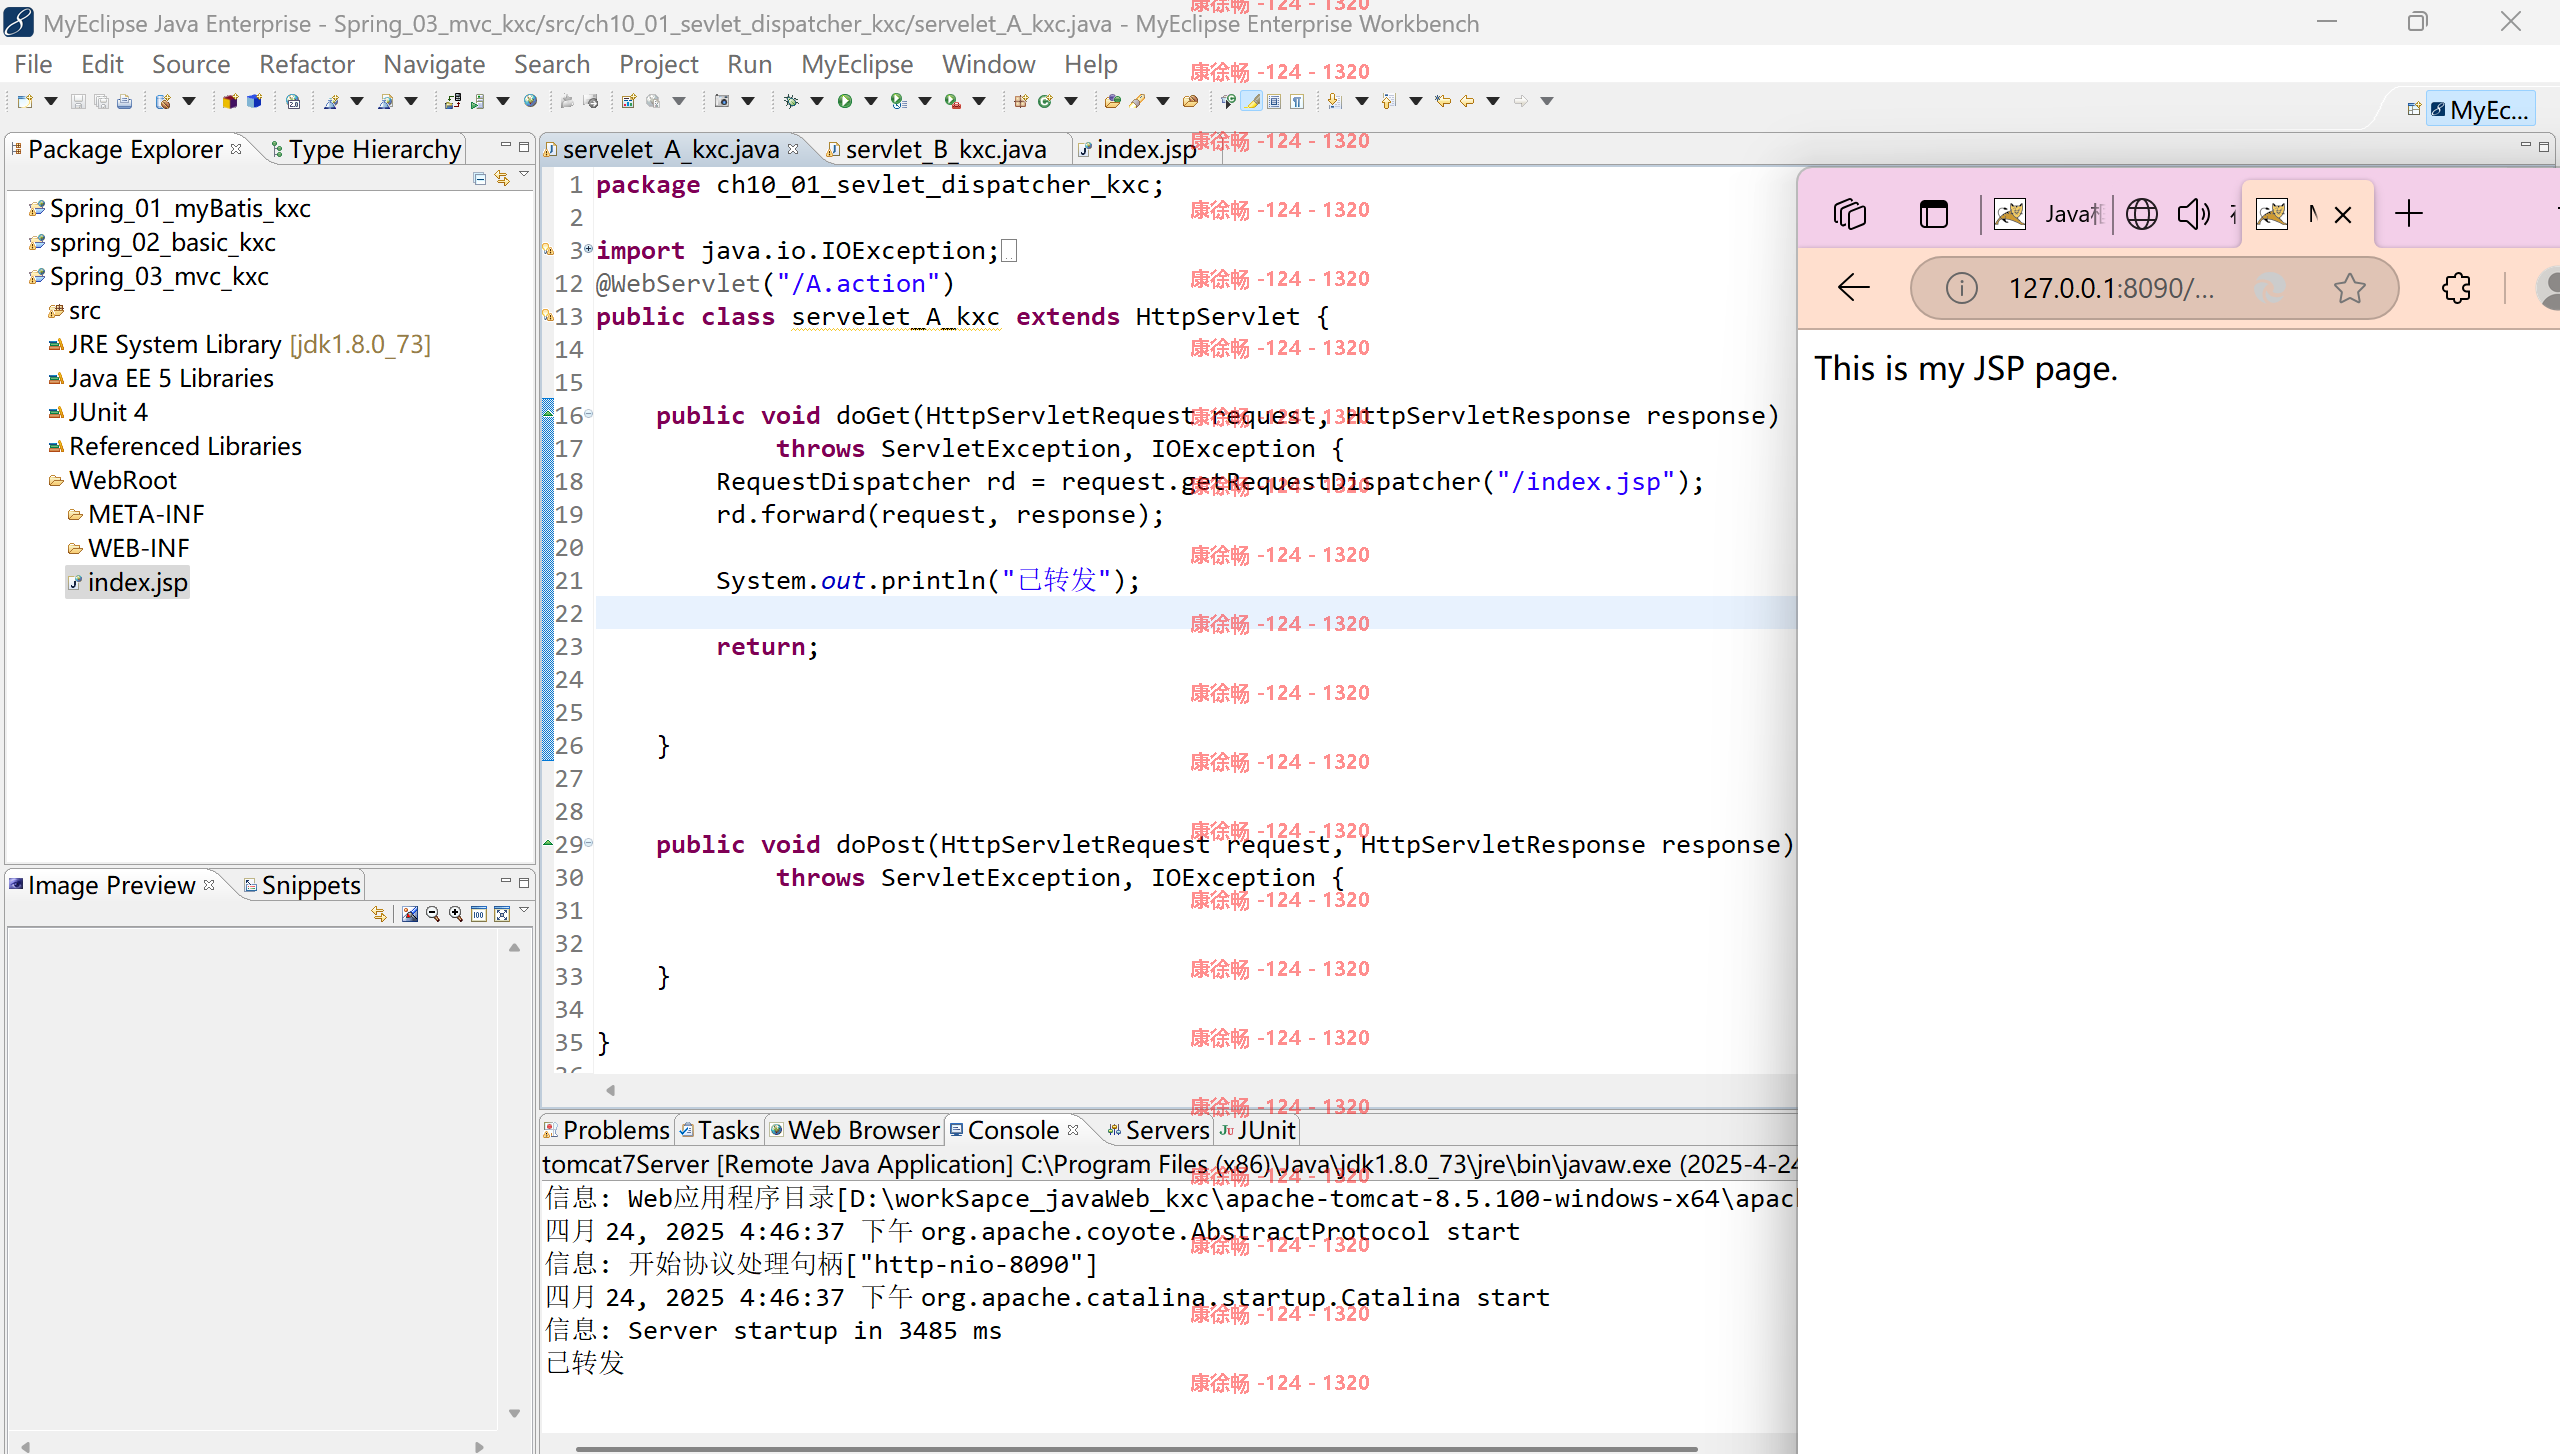Click the browser vertical tabs icon
This screenshot has width=2560, height=1454.
coord(1934,214)
